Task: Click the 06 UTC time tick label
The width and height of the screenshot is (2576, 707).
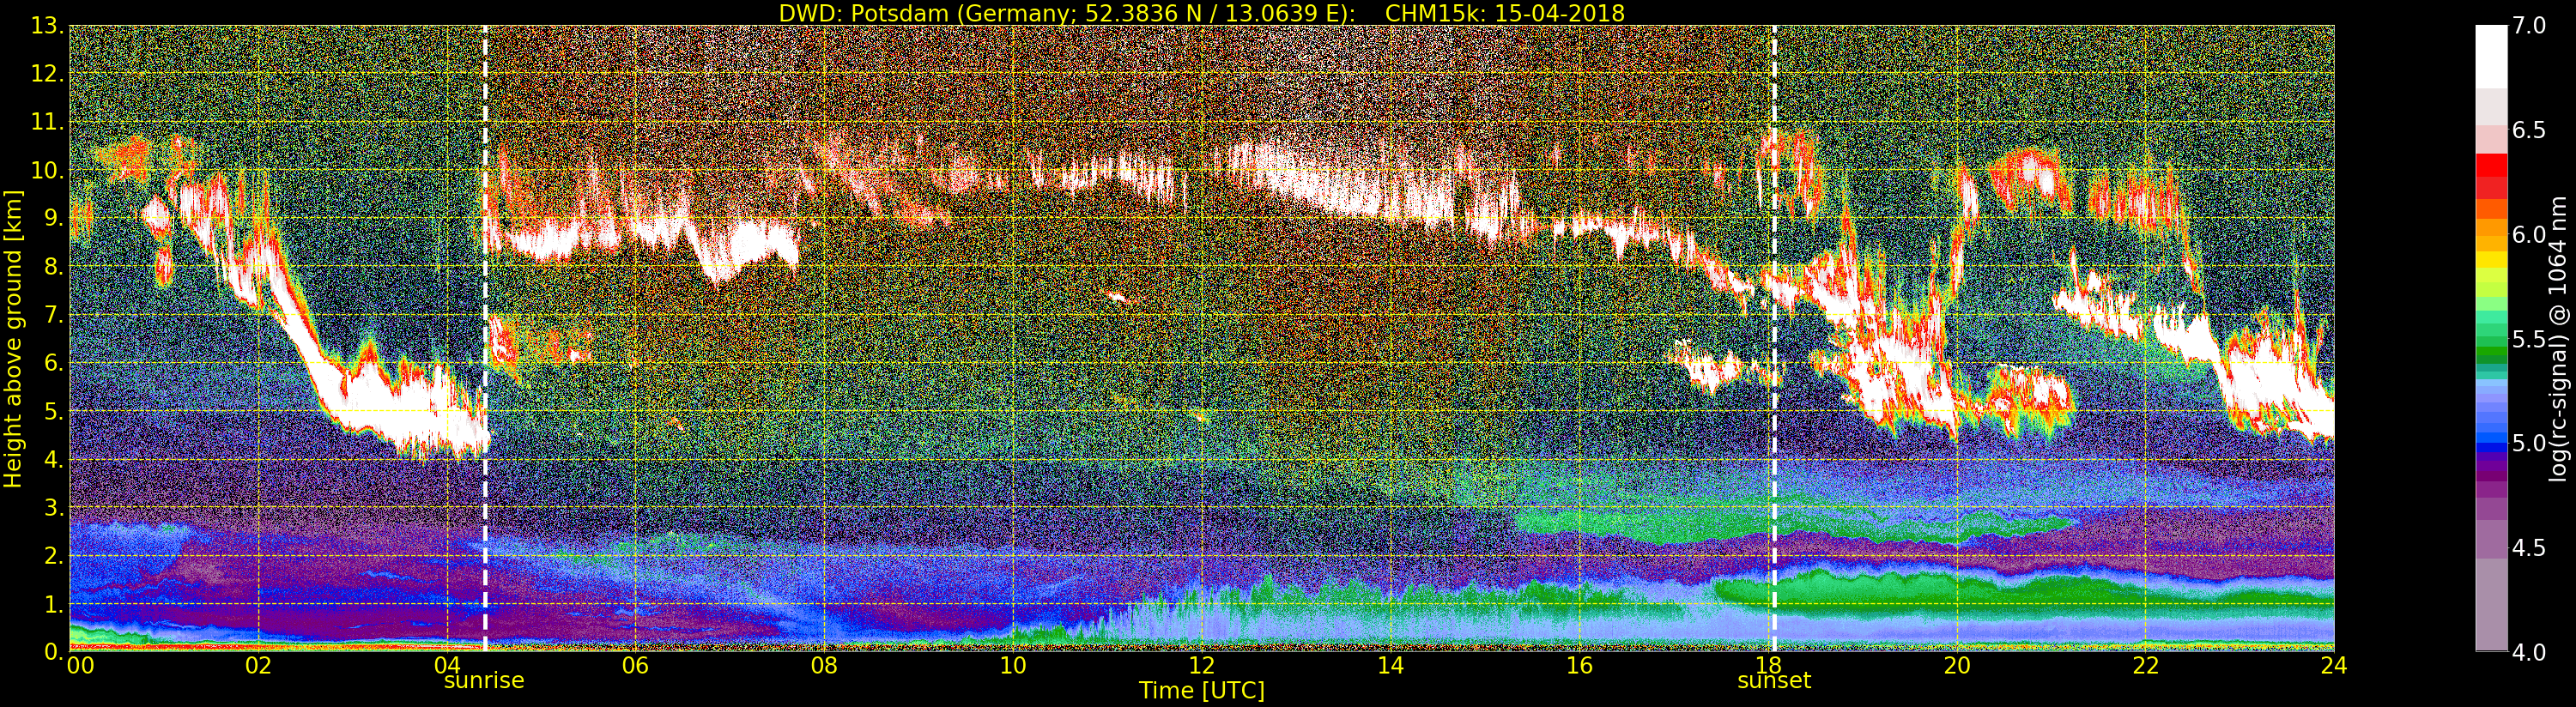Action: [635, 666]
